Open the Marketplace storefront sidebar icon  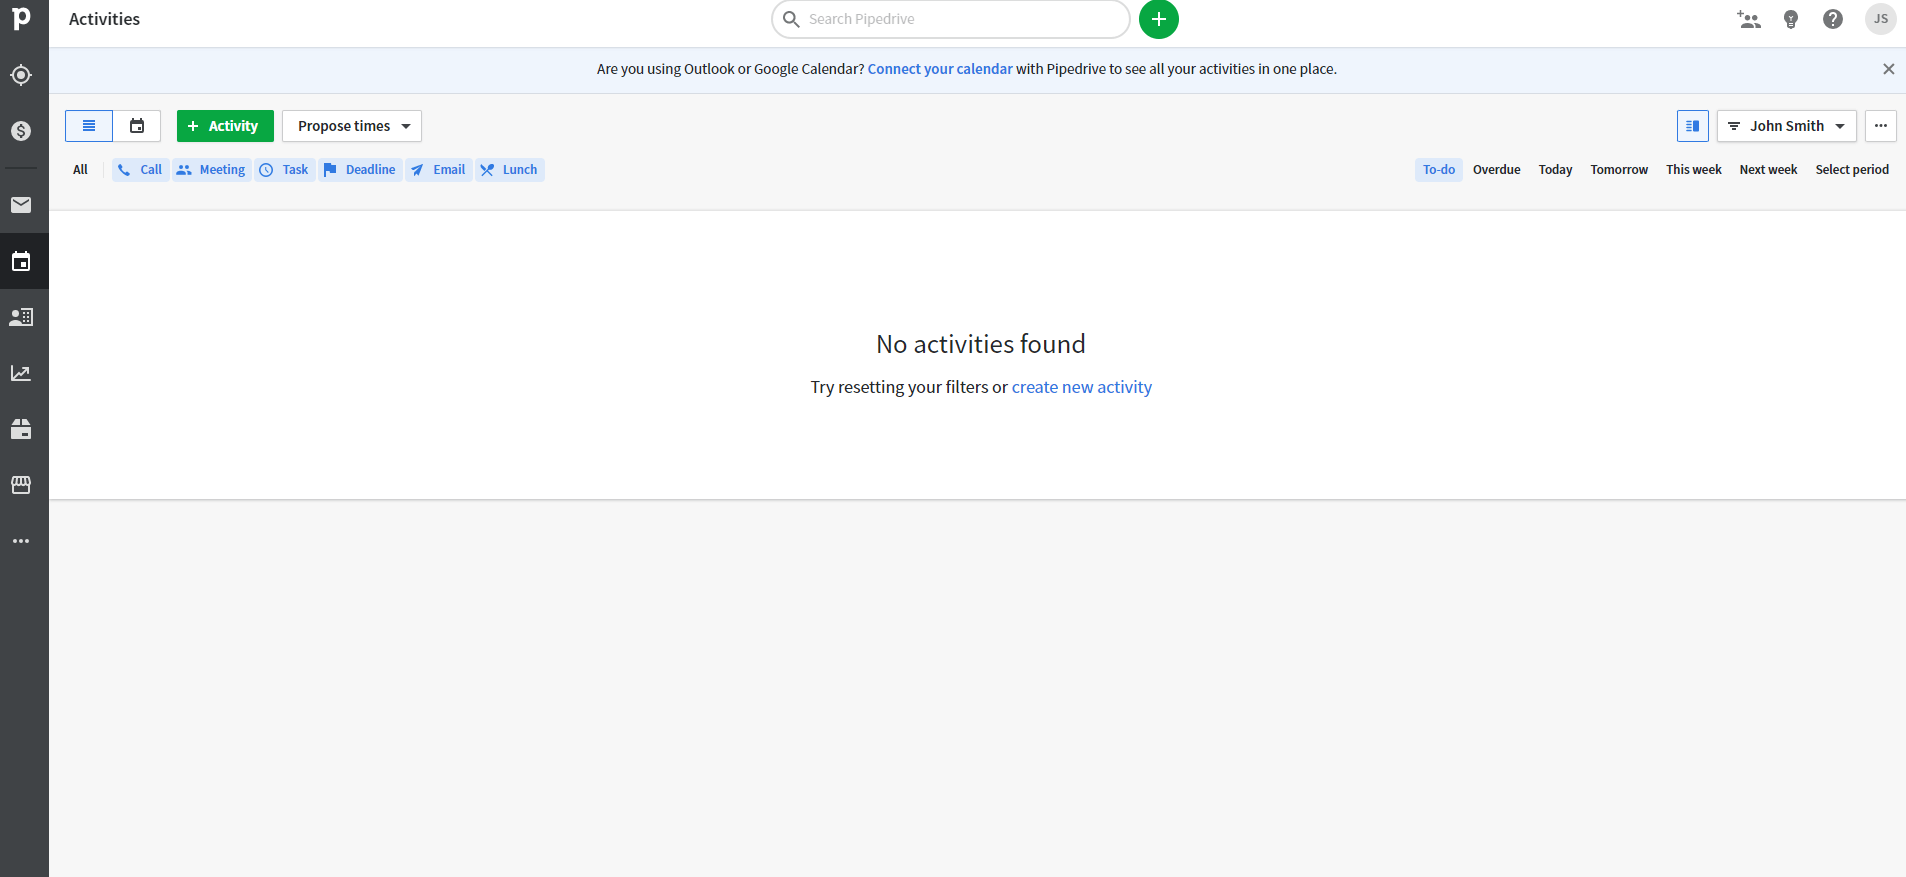point(21,485)
